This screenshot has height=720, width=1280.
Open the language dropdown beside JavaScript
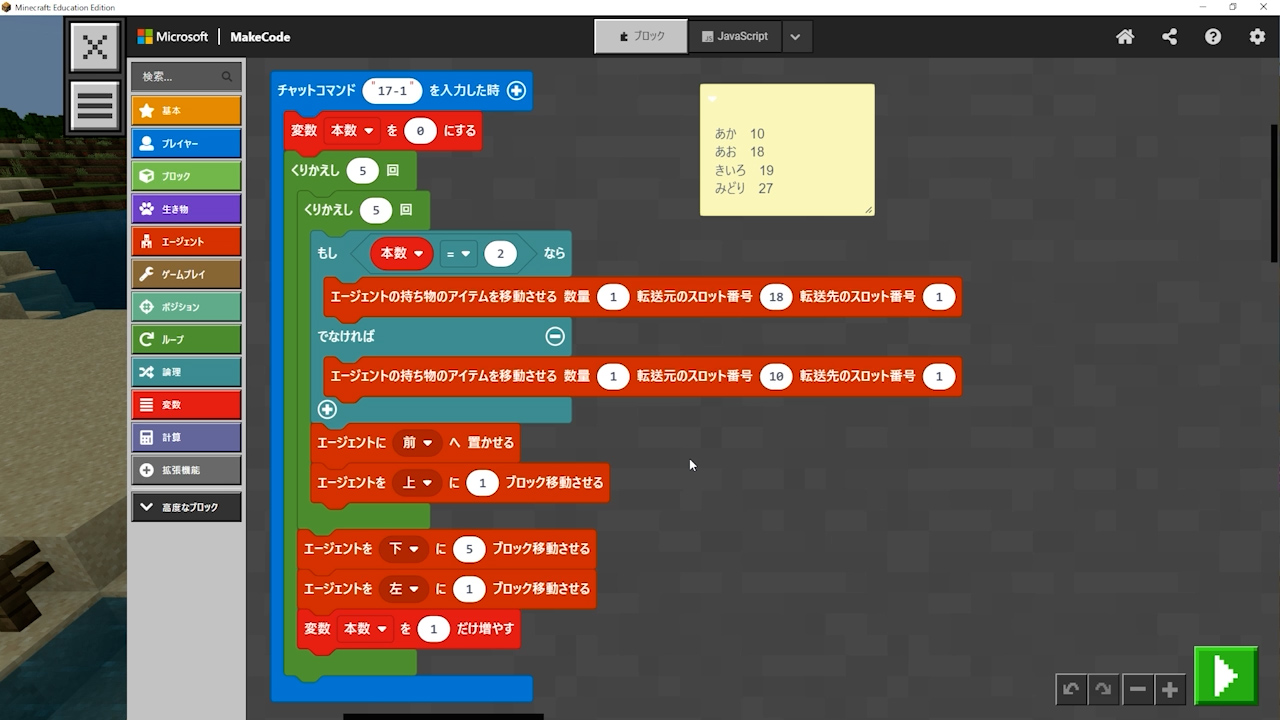click(795, 37)
